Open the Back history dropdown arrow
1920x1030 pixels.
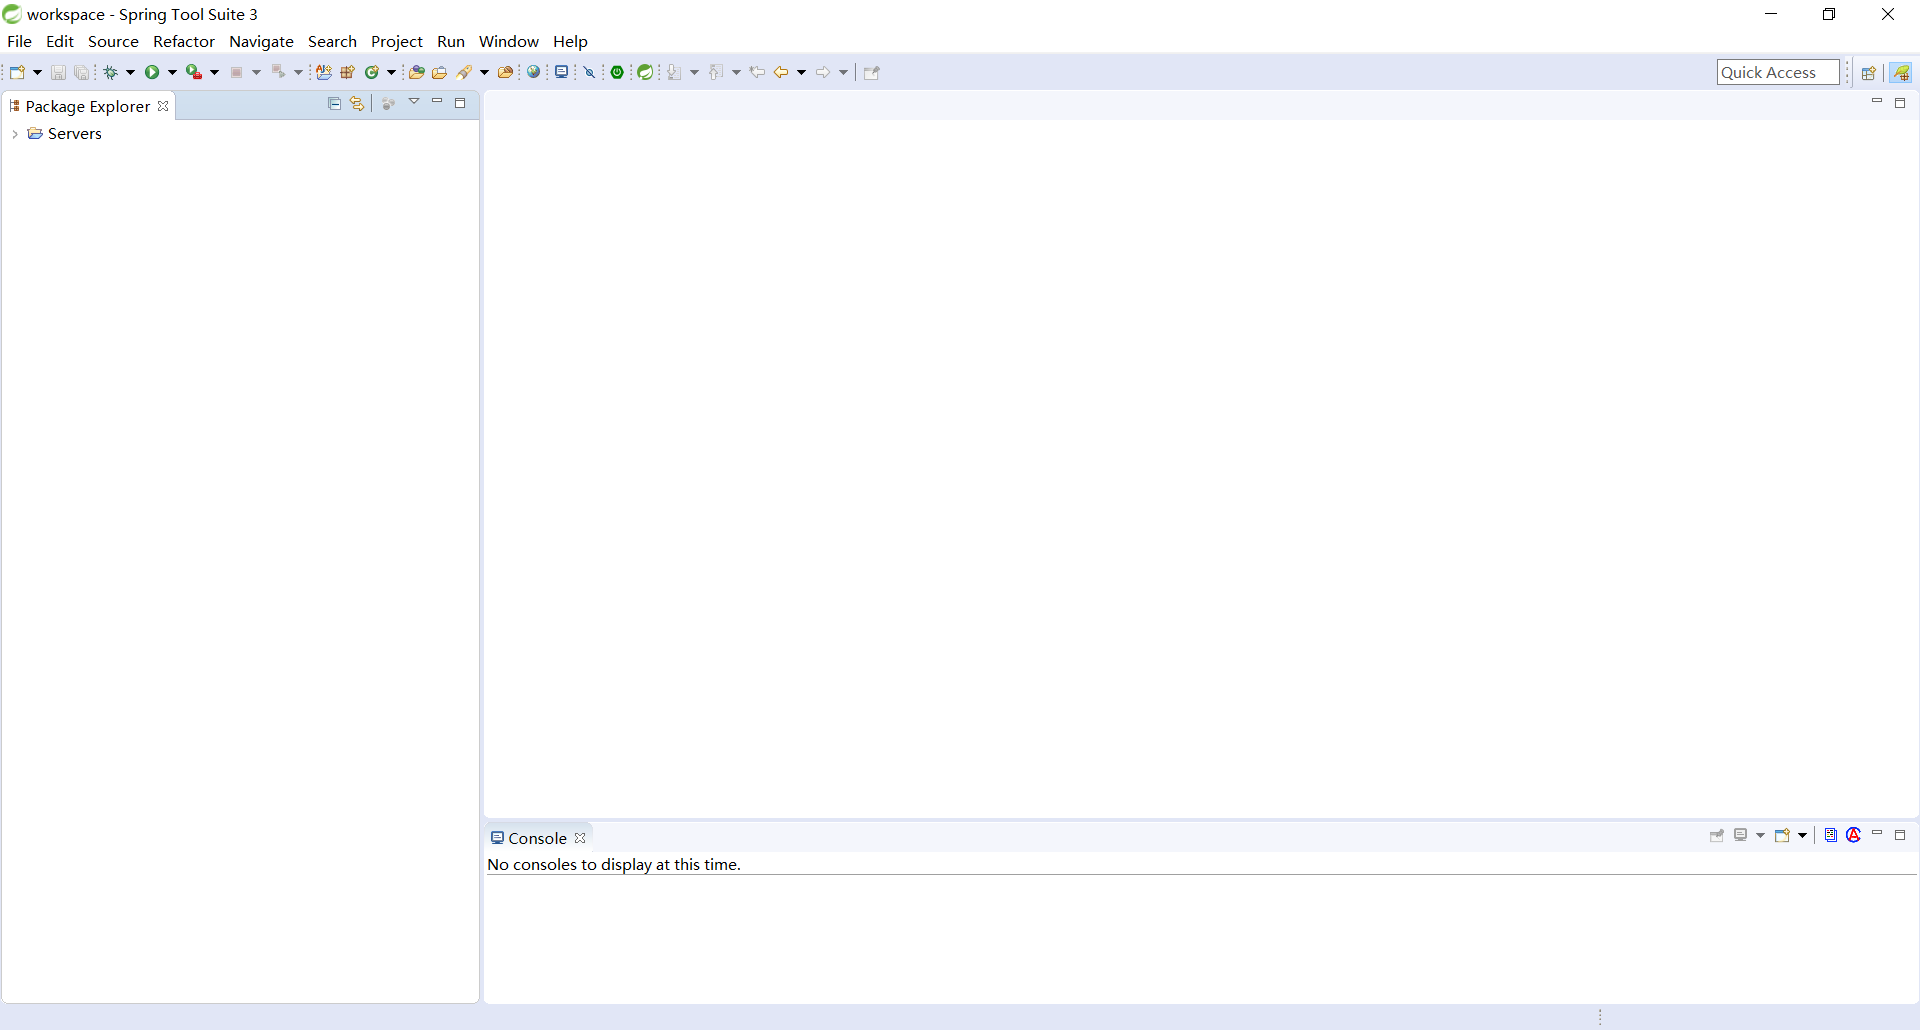(x=801, y=72)
